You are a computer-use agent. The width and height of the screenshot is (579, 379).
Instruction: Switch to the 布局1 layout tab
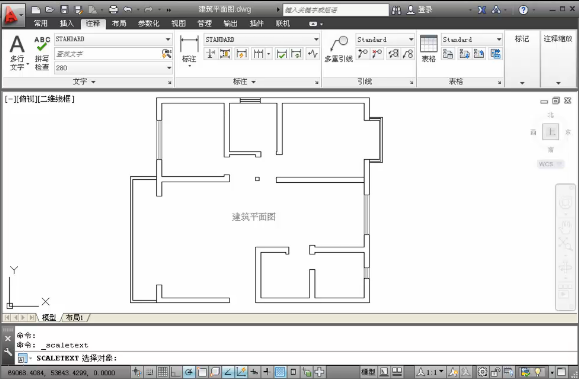click(x=74, y=317)
